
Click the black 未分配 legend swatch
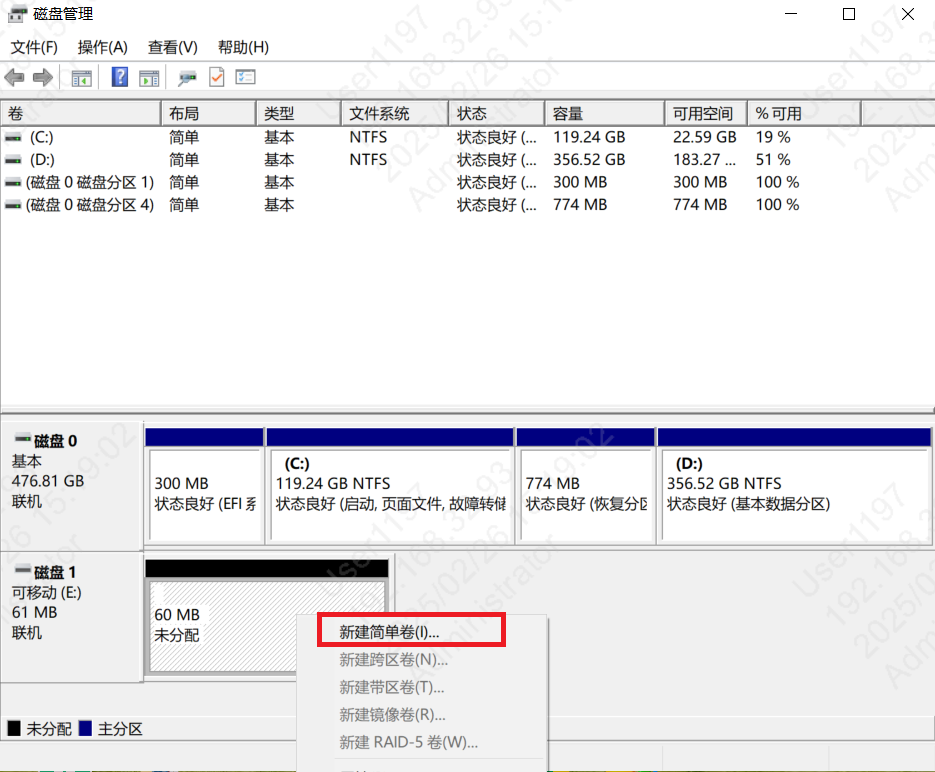12,729
